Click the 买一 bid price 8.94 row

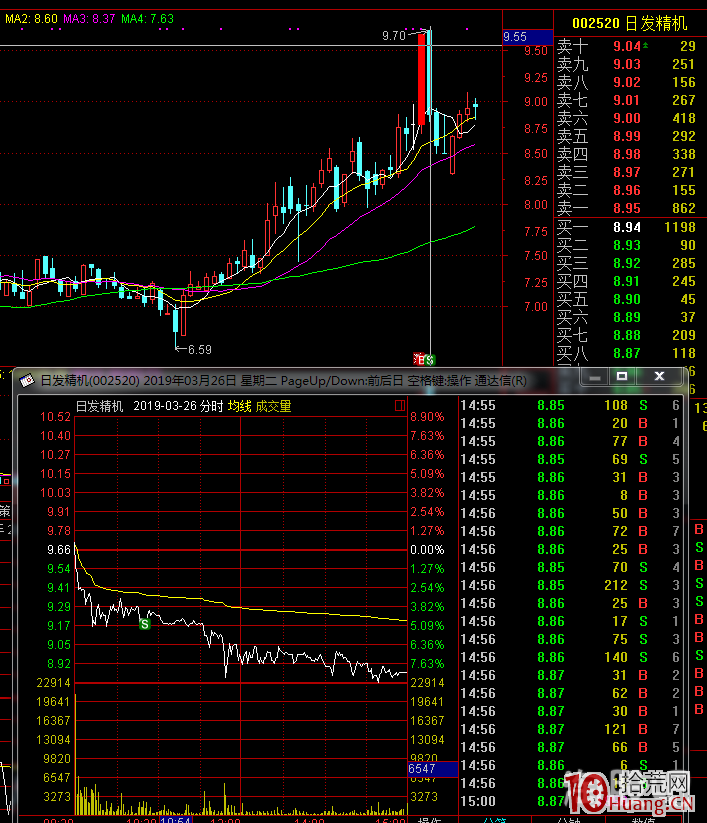coord(627,228)
